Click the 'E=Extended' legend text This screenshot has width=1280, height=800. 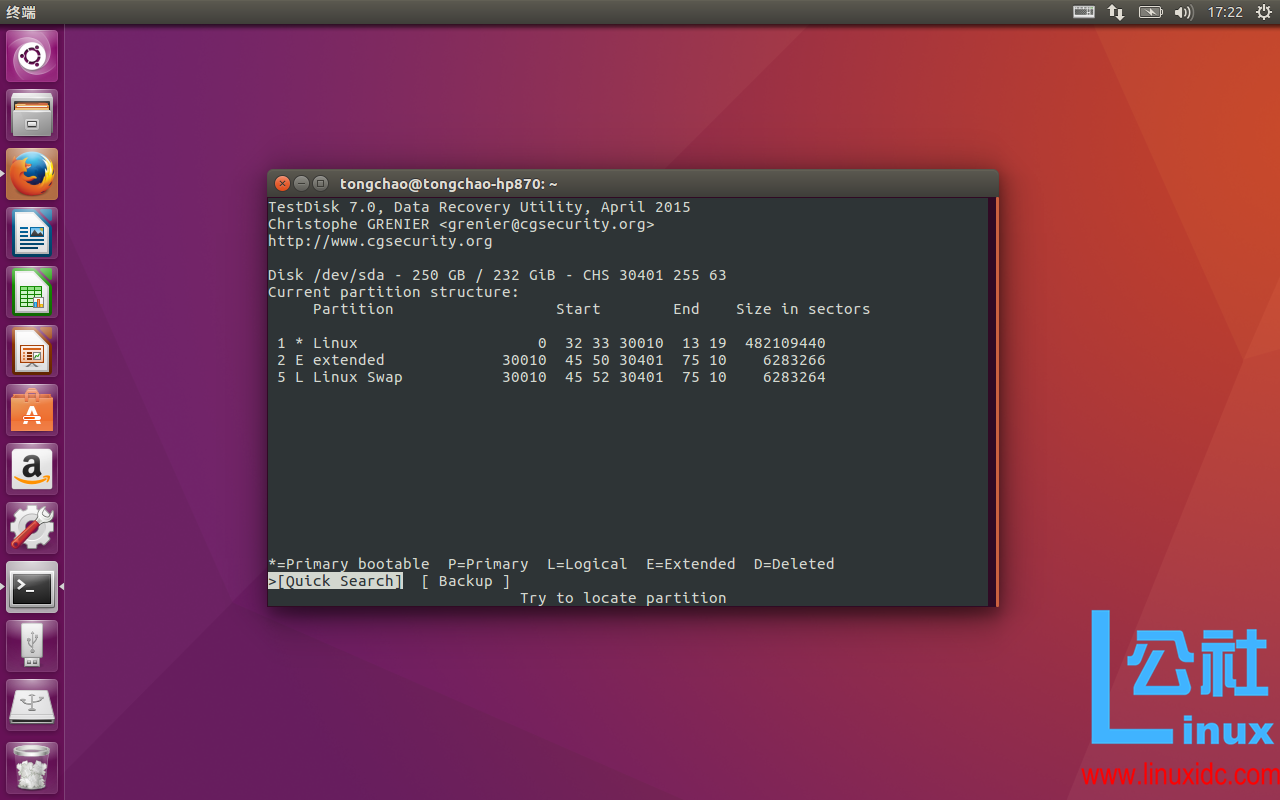point(690,564)
